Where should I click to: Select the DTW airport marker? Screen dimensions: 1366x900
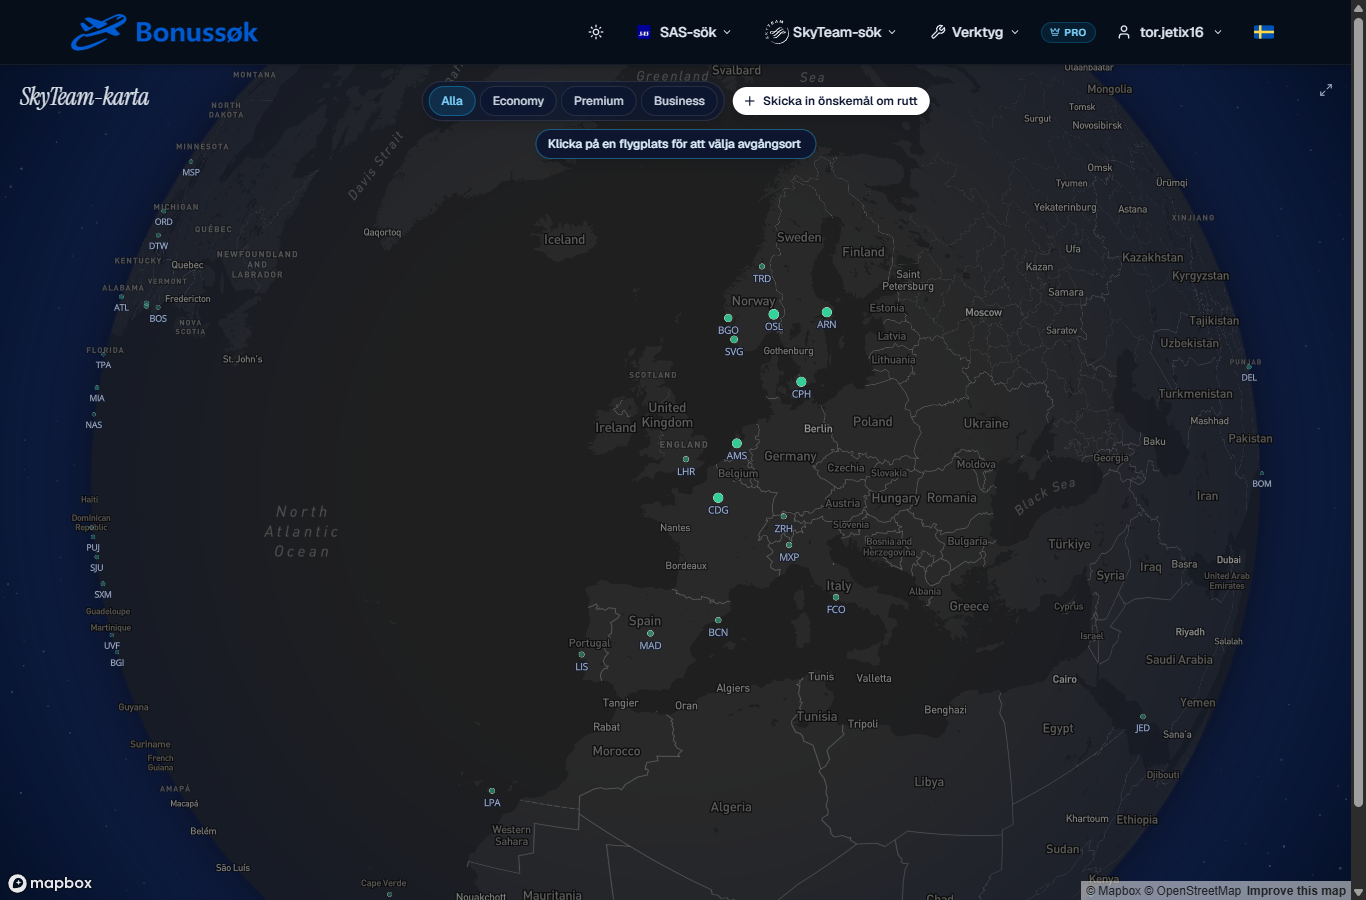coord(158,235)
